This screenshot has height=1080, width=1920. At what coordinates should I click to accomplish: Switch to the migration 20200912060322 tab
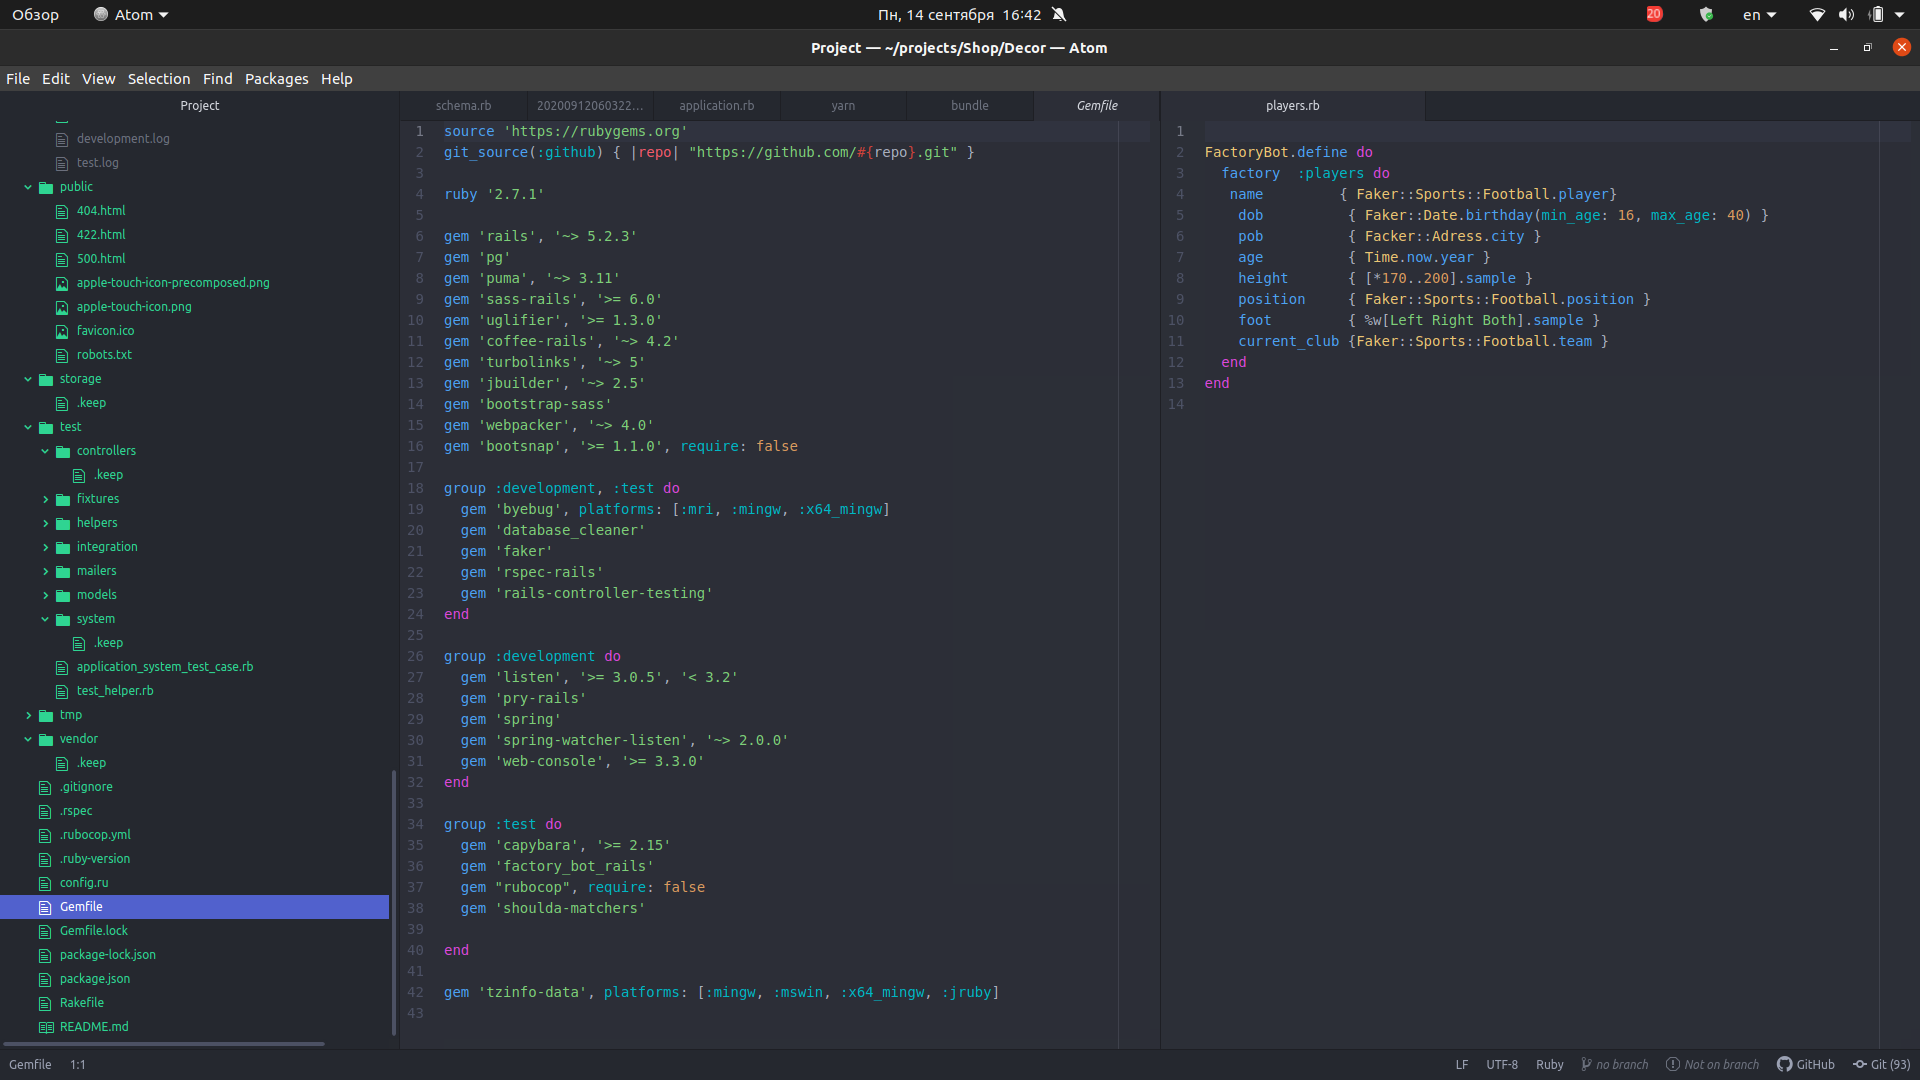pos(590,106)
